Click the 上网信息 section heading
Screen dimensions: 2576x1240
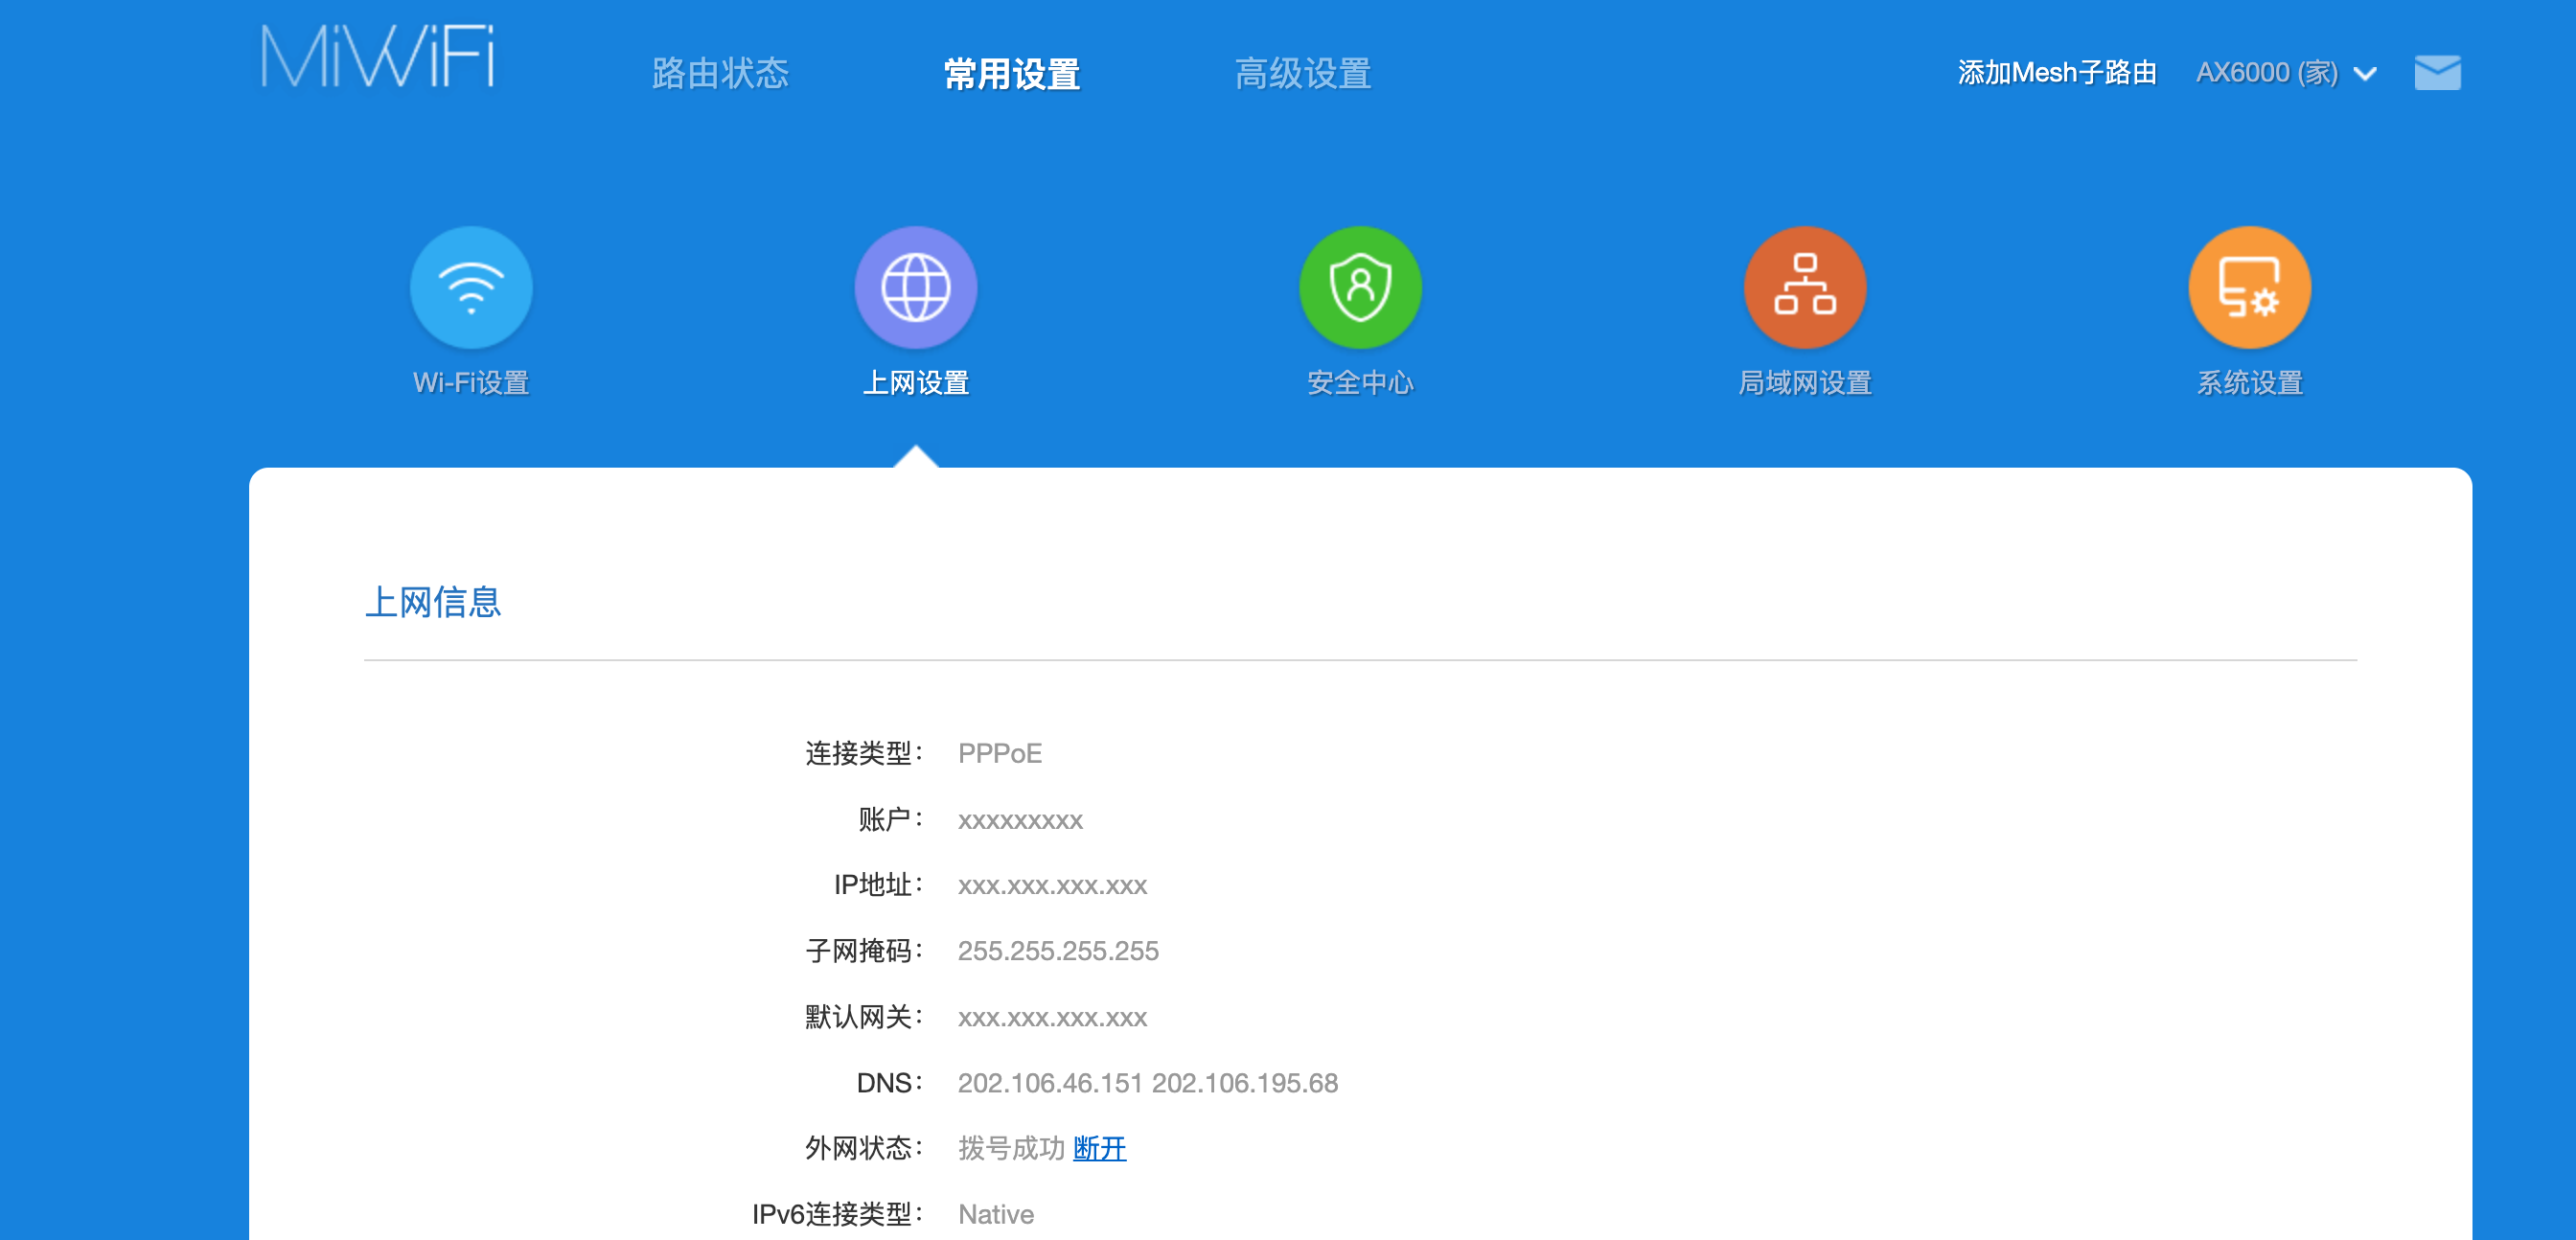click(433, 602)
